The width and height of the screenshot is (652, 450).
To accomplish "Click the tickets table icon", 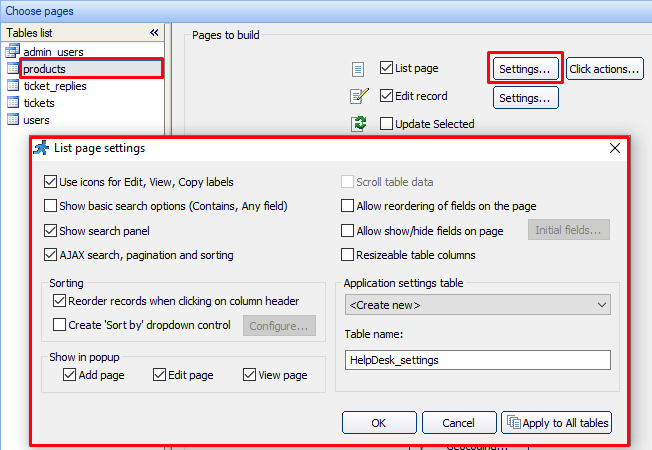I will [x=13, y=103].
